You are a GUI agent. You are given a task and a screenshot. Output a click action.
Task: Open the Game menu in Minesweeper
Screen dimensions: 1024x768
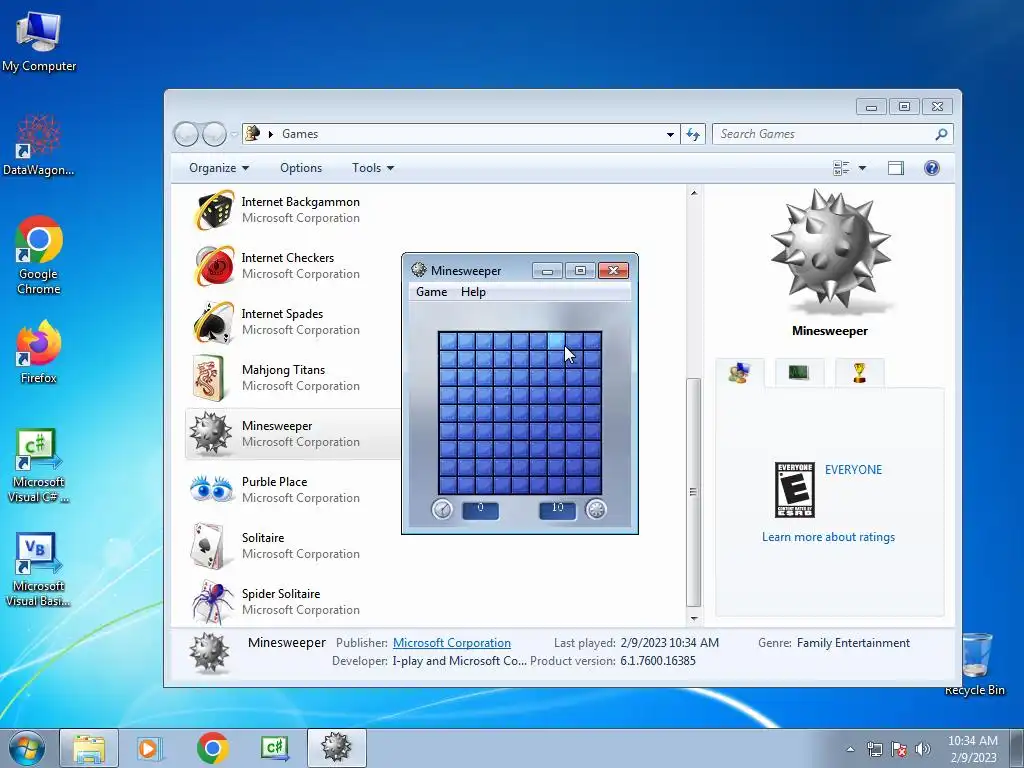[432, 292]
